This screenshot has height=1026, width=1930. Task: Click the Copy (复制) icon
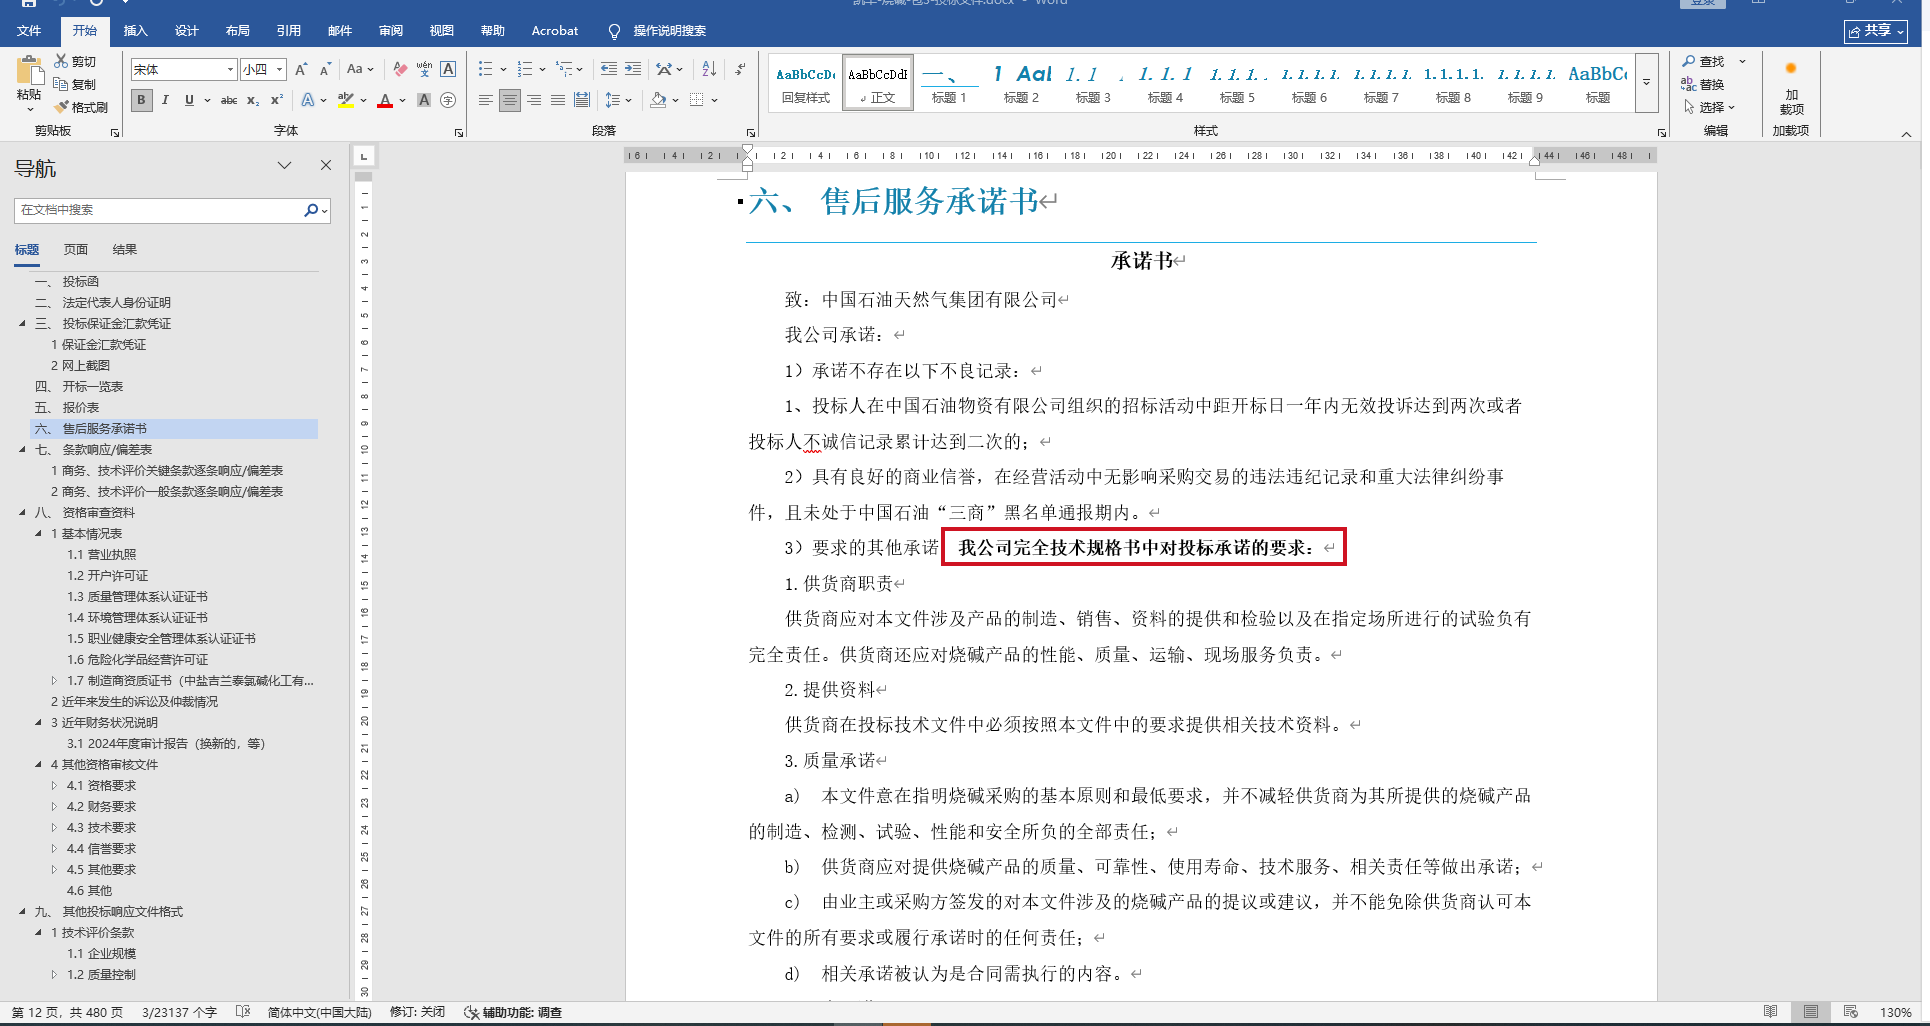(x=61, y=85)
